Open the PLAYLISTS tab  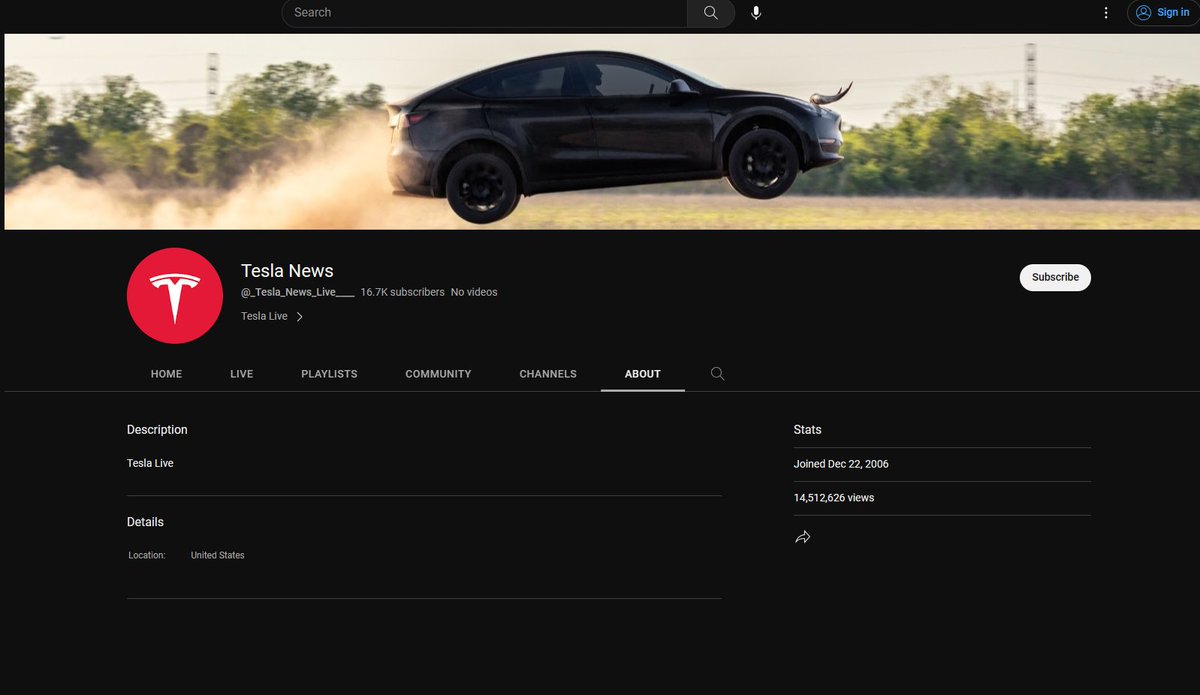[x=329, y=374]
